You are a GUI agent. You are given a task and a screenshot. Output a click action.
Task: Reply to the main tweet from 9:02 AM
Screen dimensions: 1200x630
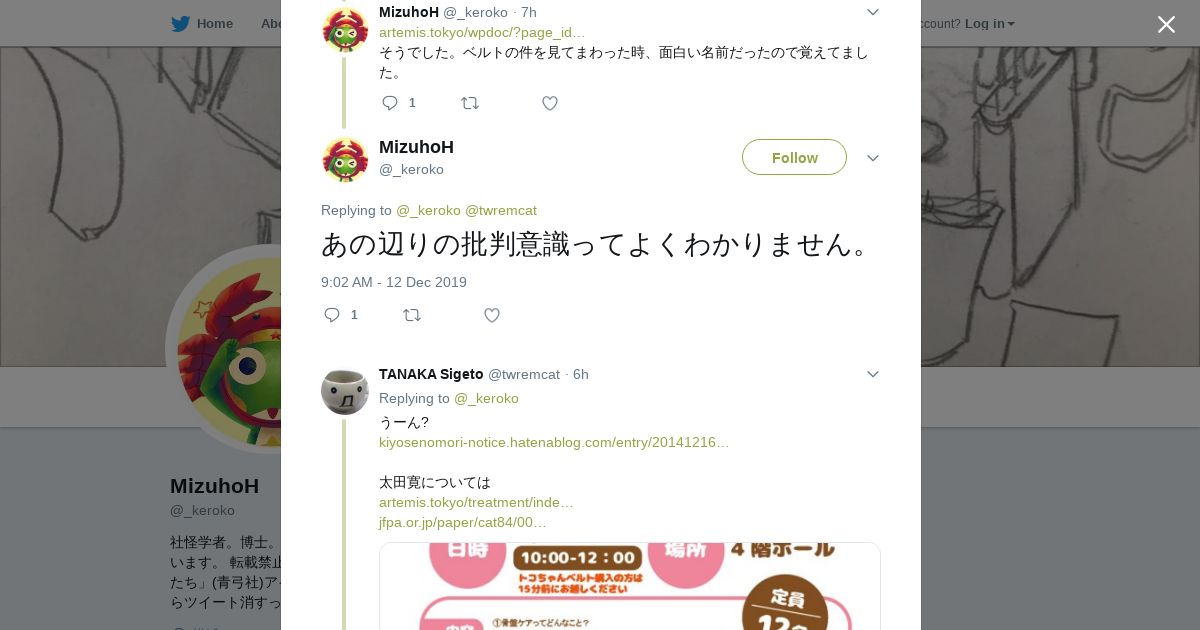coord(332,315)
